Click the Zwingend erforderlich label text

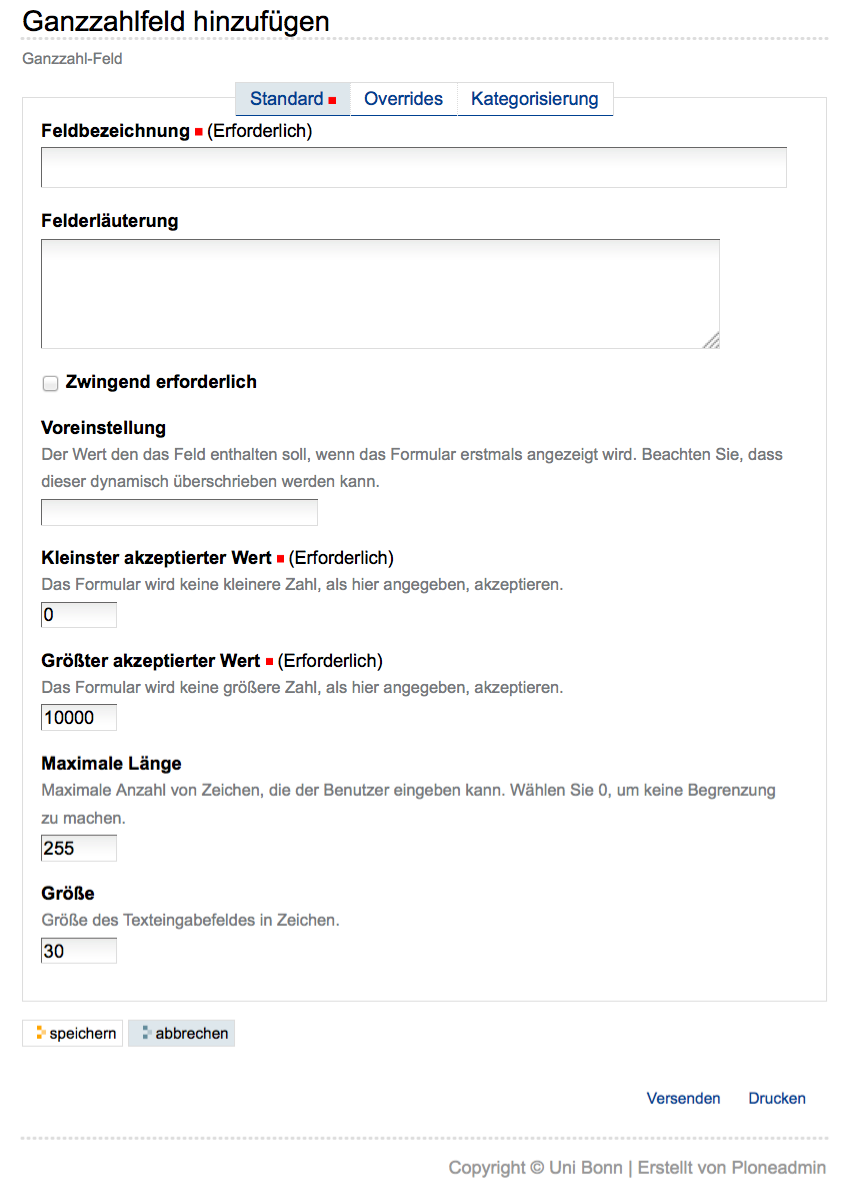161,382
